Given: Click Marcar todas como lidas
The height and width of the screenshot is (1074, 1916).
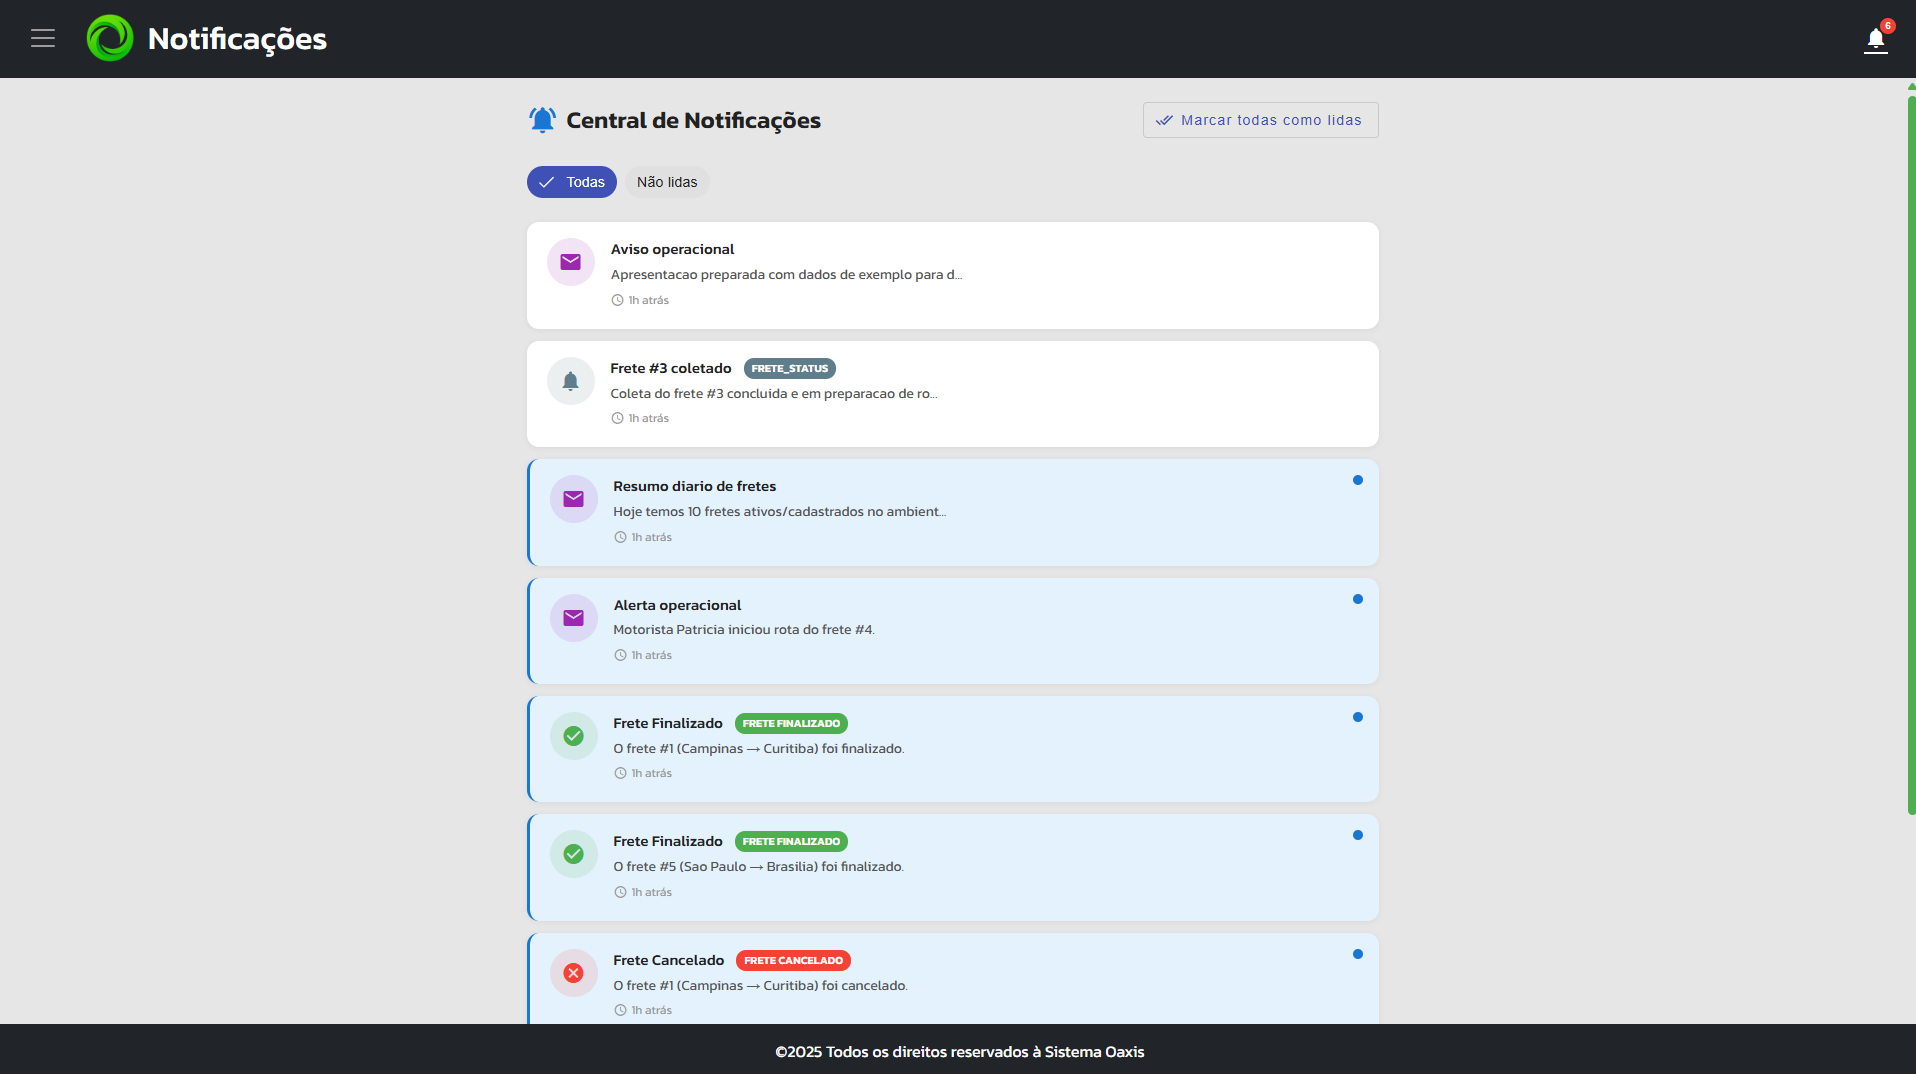Looking at the screenshot, I should click(x=1259, y=119).
